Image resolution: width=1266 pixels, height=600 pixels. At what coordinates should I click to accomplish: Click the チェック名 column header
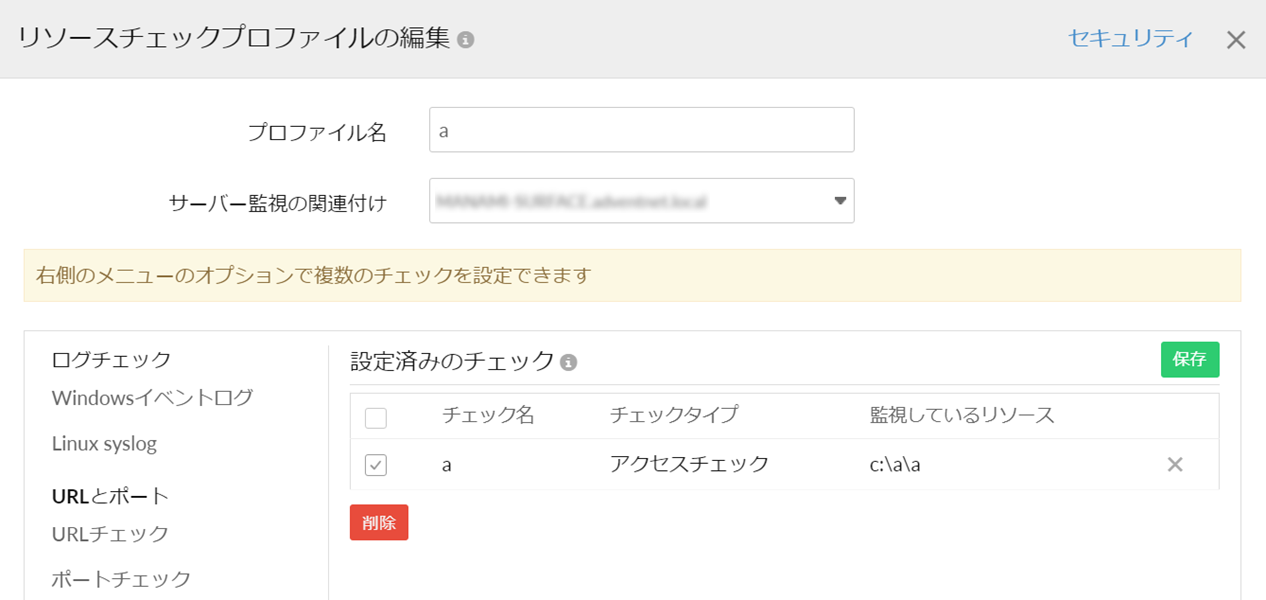click(488, 415)
